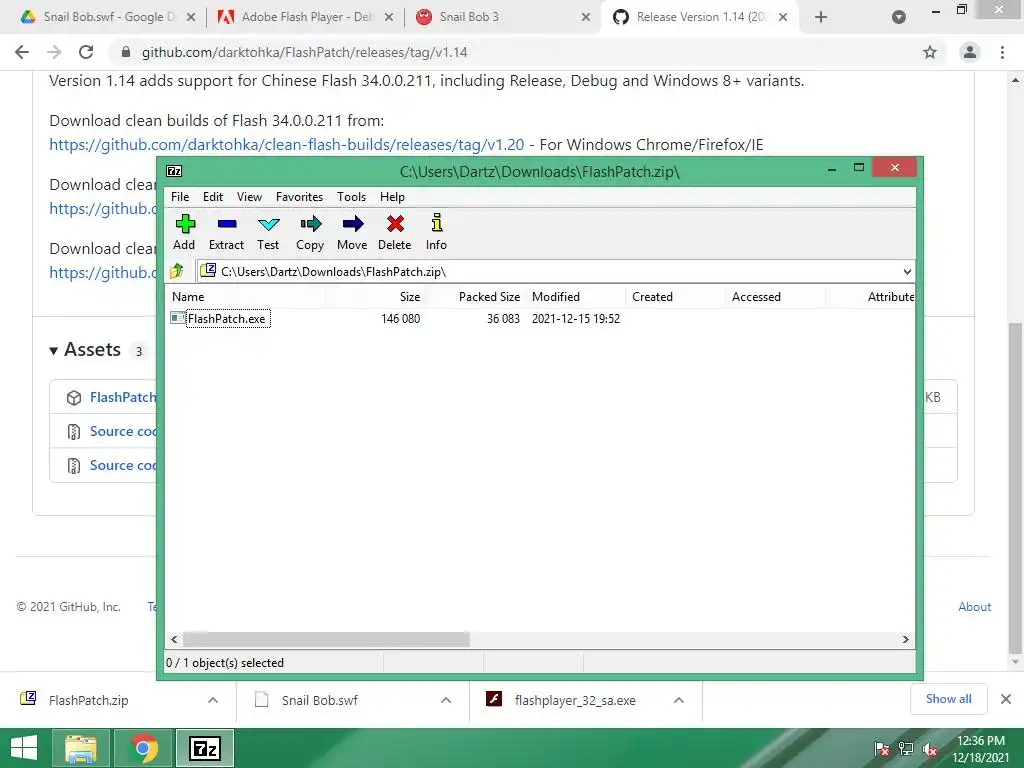Expand Snail Bob.swf download options
Screen dimensions: 1024x768
point(446,700)
